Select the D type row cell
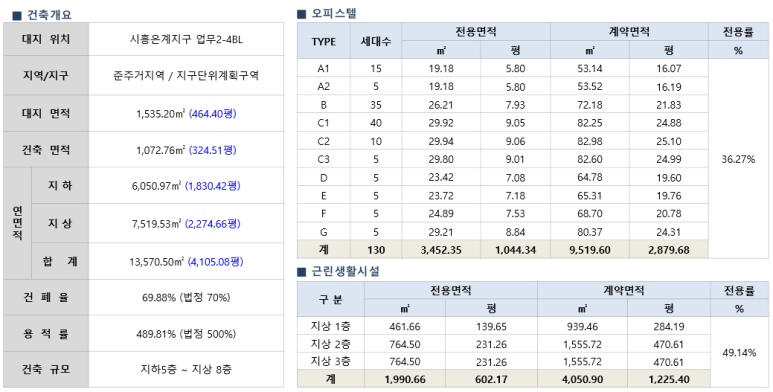Image resolution: width=773 pixels, height=392 pixels. pyautogui.click(x=323, y=178)
